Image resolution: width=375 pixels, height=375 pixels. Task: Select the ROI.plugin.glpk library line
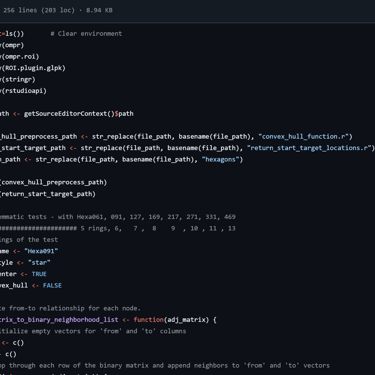coord(33,68)
